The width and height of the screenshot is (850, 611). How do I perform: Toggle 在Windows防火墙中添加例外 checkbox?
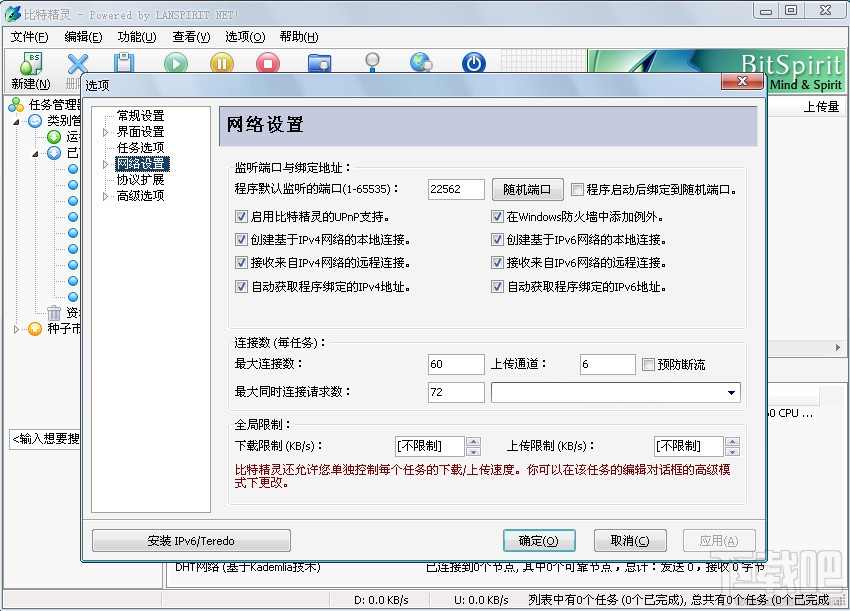click(x=497, y=216)
